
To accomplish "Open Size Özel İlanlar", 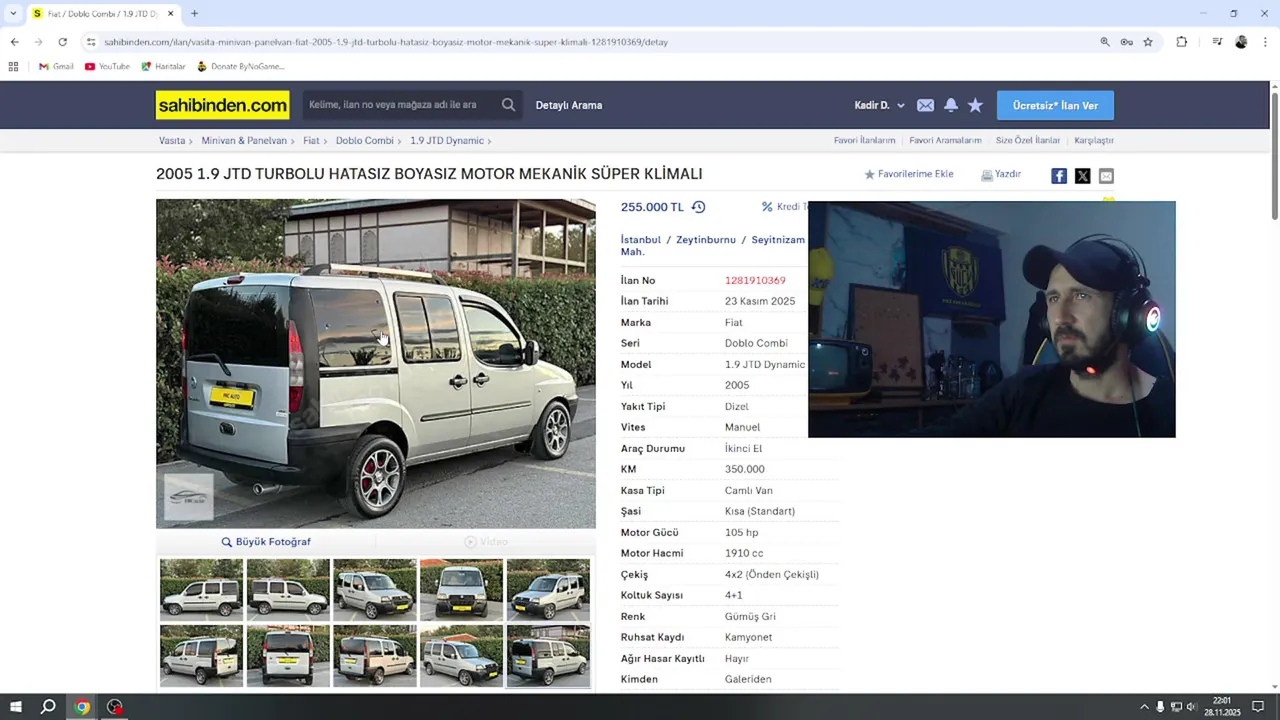I will coord(1027,141).
